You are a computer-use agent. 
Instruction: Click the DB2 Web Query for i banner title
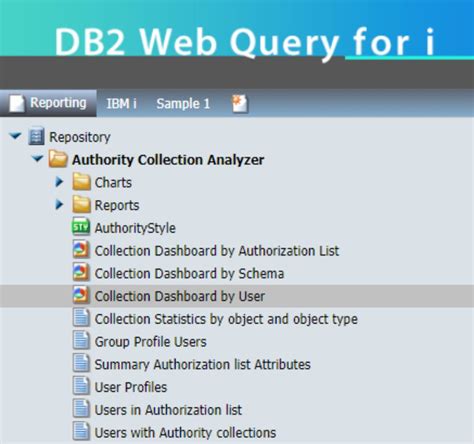(x=245, y=43)
